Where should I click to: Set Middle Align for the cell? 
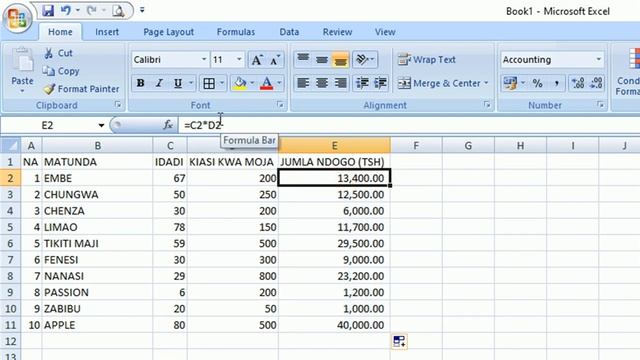coord(322,60)
